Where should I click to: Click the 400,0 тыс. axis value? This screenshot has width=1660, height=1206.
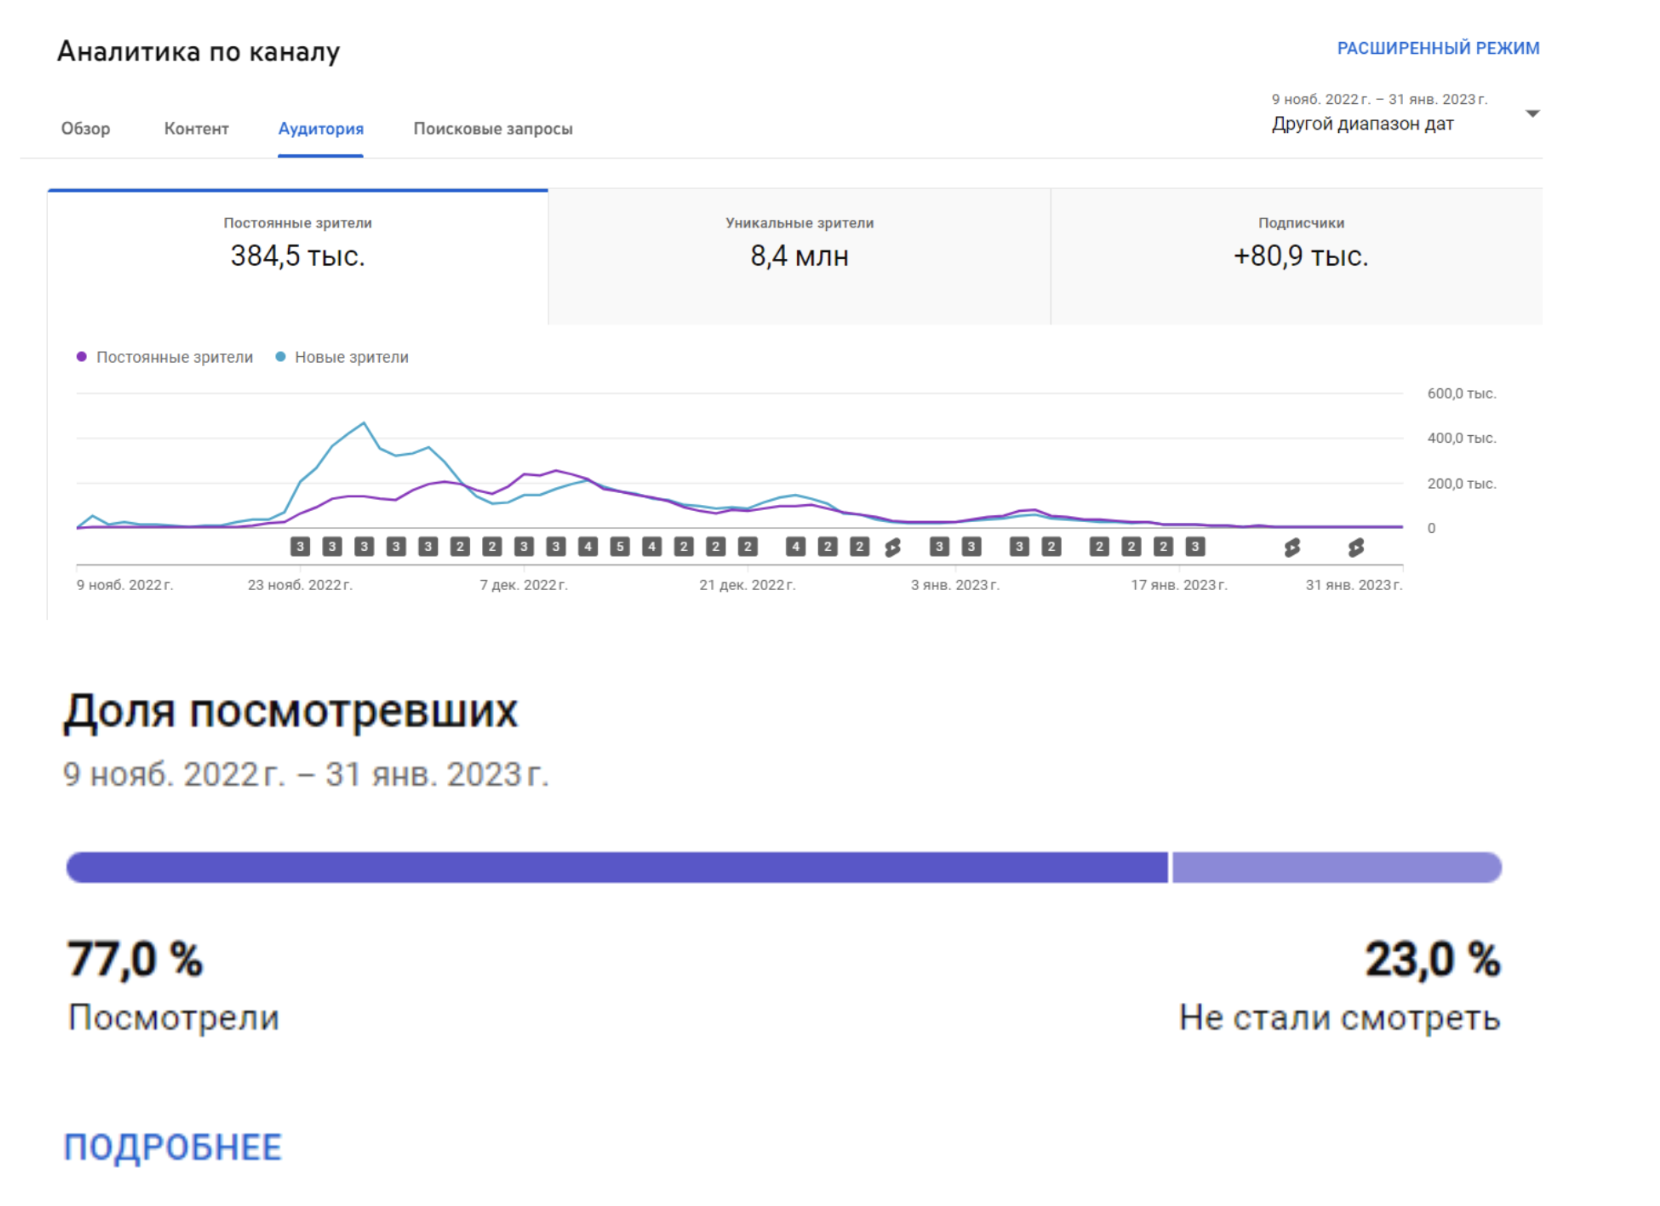point(1461,438)
